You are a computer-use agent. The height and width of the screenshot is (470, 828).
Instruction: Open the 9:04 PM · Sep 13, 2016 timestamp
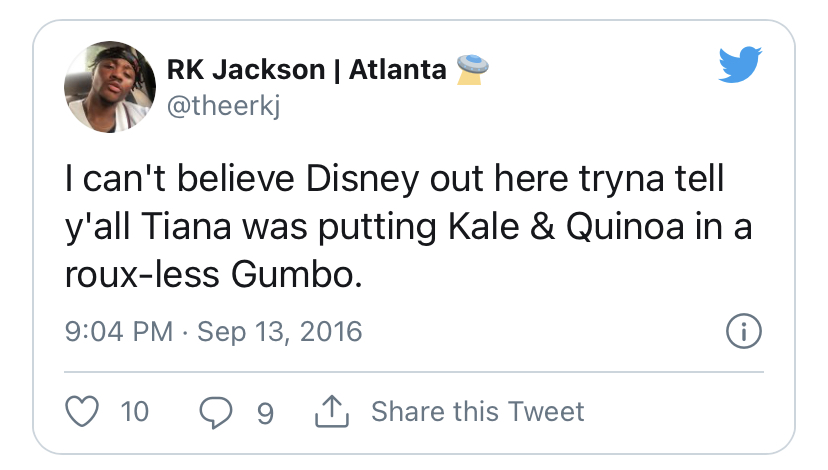click(212, 331)
